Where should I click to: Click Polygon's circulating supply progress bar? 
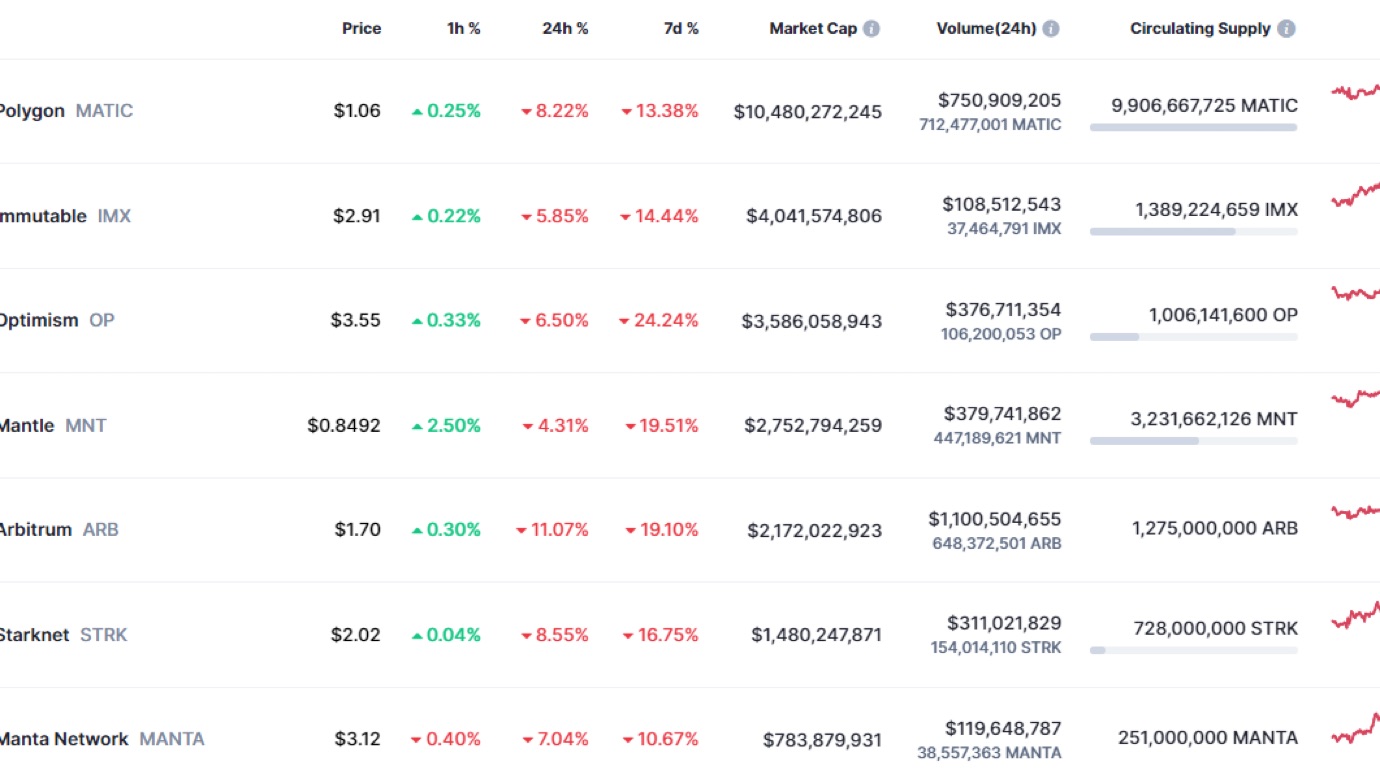coord(1193,127)
